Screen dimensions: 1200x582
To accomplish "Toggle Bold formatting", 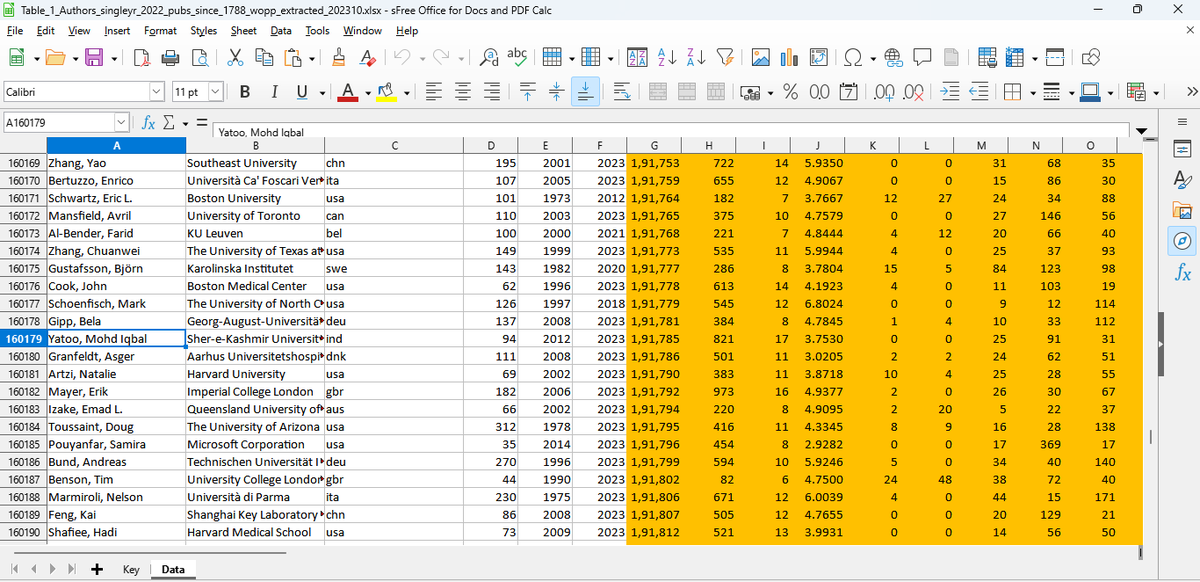I will click(245, 92).
